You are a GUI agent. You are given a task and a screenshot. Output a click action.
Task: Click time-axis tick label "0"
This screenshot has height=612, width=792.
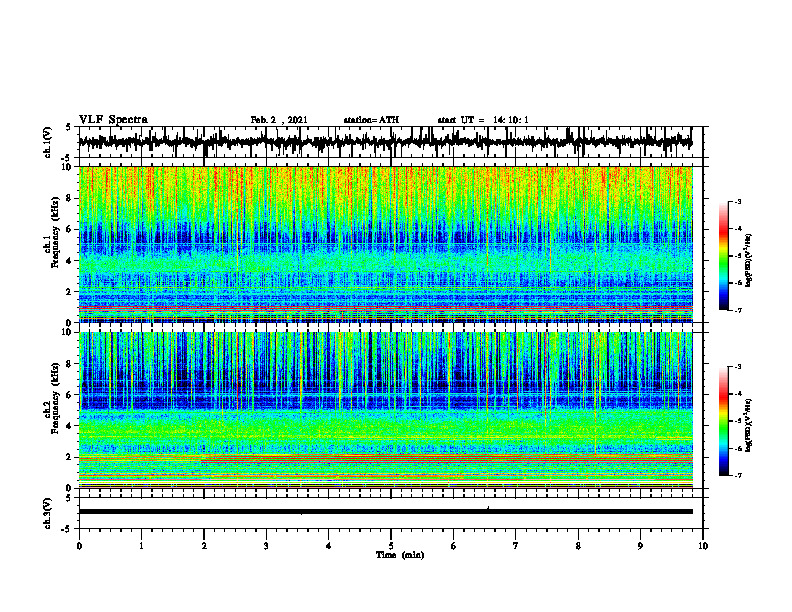[x=79, y=546]
